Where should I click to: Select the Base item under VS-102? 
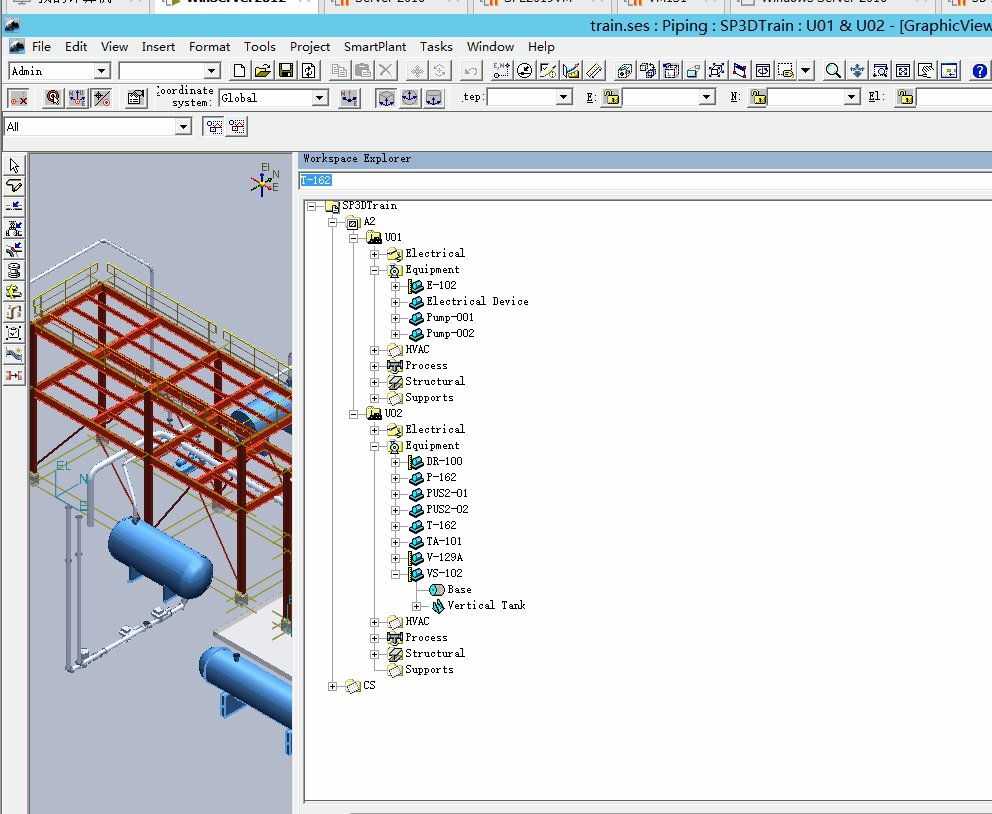pos(459,589)
